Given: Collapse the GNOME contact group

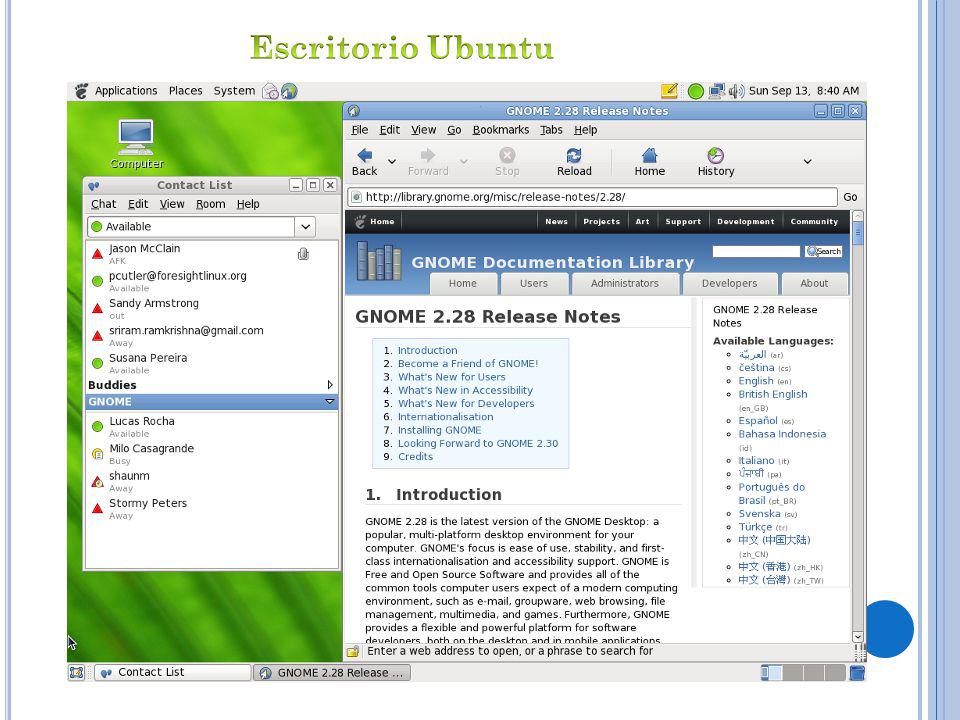Looking at the screenshot, I should [329, 402].
